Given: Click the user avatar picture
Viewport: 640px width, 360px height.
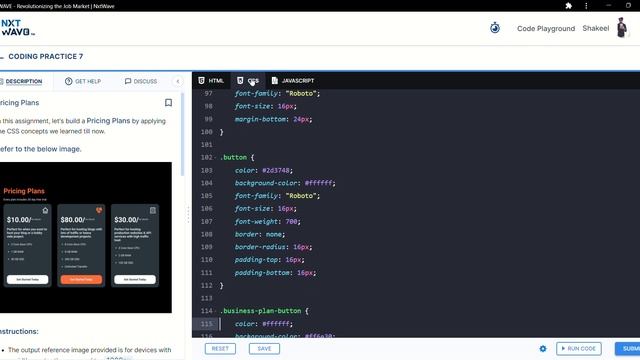Looking at the screenshot, I should pos(622,28).
